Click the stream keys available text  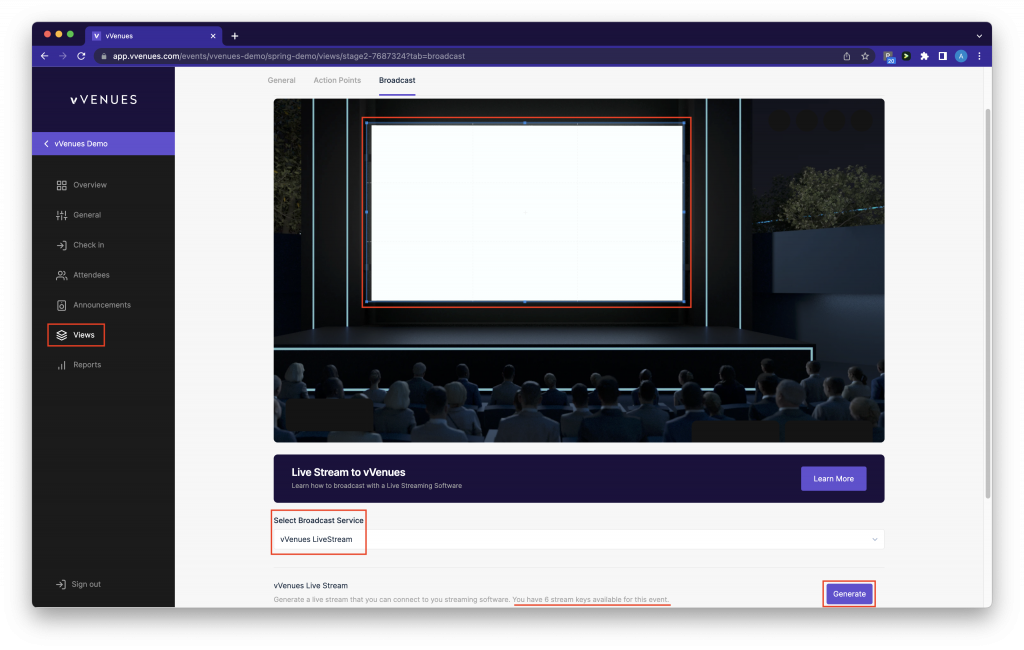coord(591,600)
